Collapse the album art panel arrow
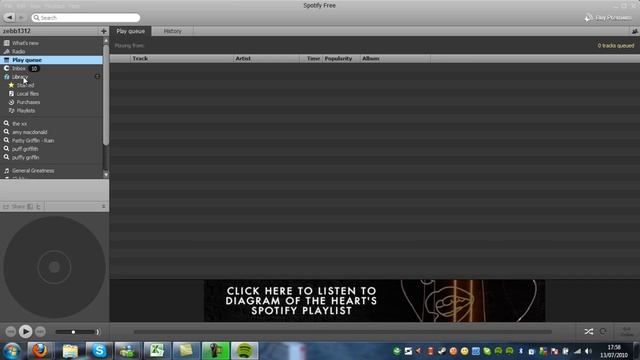This screenshot has width=640, height=360. [103, 207]
